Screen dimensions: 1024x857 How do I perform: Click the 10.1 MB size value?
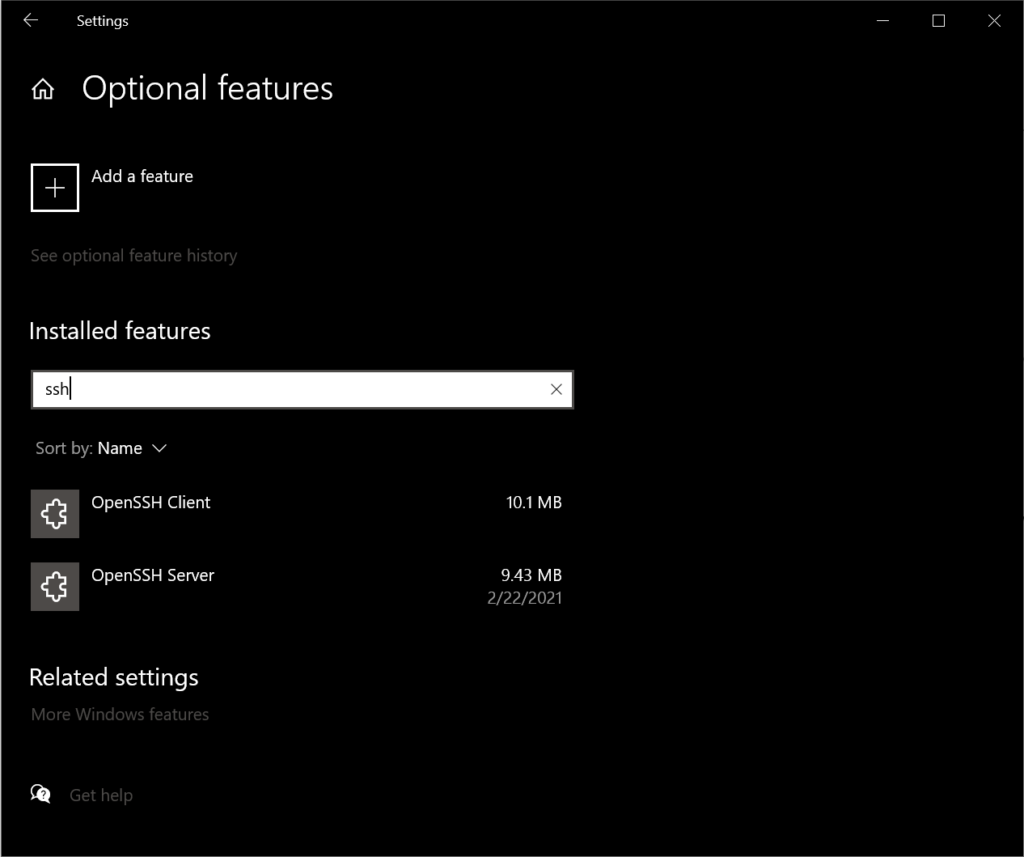pos(534,502)
